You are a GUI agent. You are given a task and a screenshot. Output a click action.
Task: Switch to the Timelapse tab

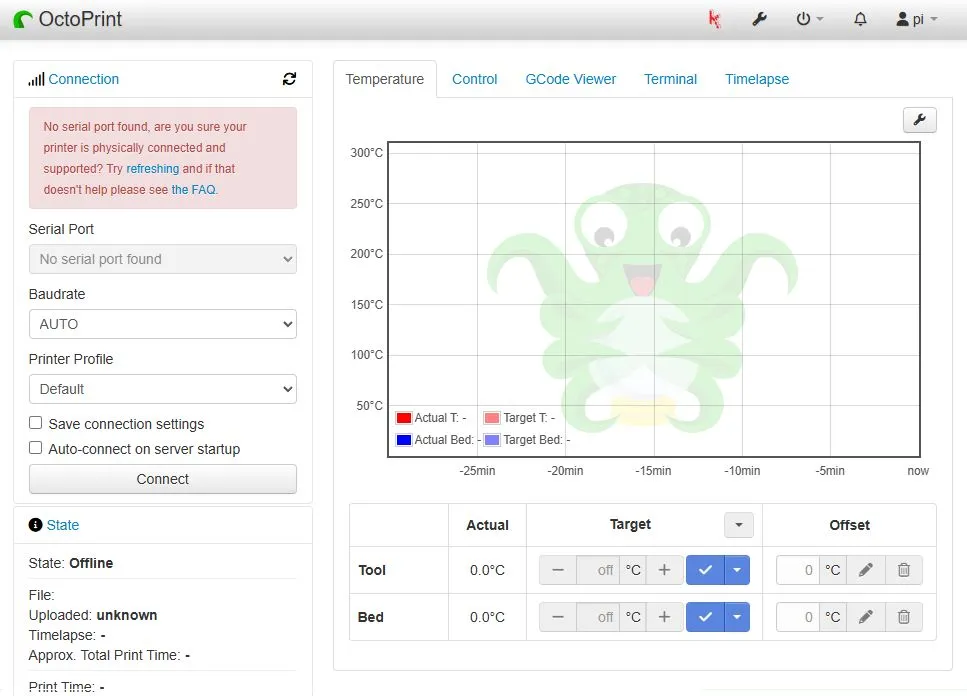click(757, 79)
